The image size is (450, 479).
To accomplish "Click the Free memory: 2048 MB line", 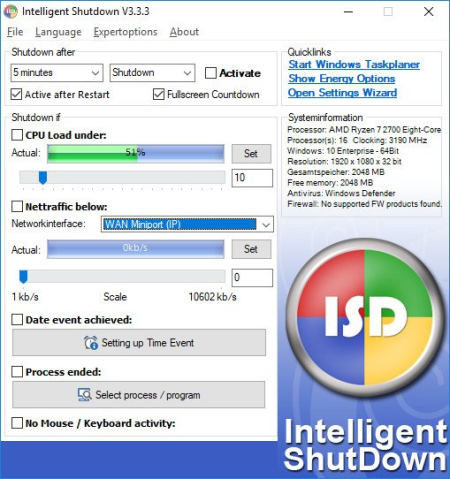I will click(330, 182).
